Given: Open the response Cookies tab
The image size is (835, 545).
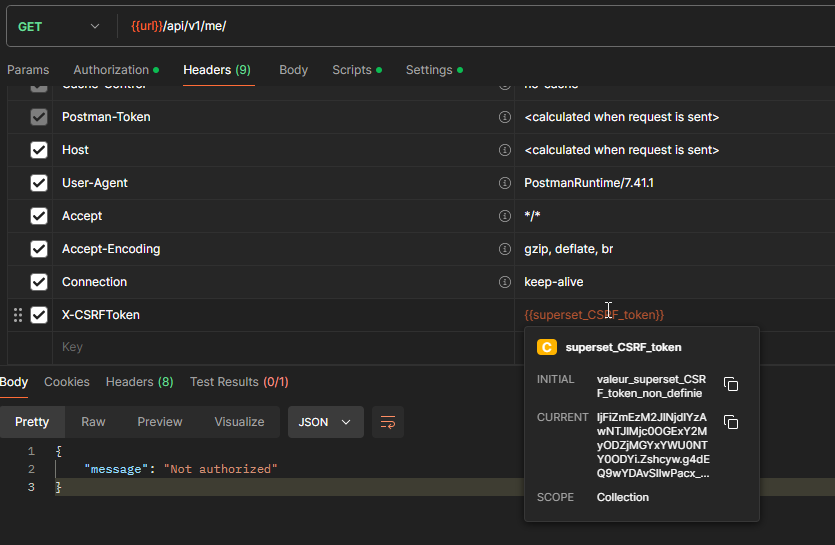Looking at the screenshot, I should coord(67,382).
